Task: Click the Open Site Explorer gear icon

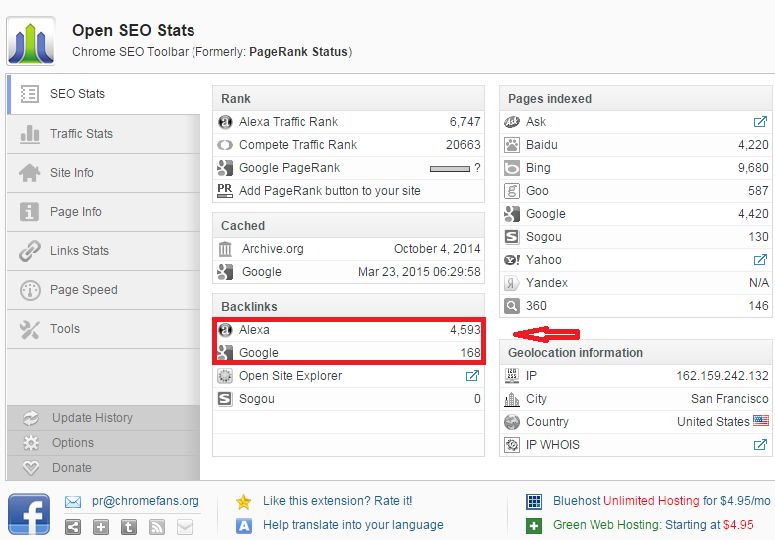Action: click(225, 376)
